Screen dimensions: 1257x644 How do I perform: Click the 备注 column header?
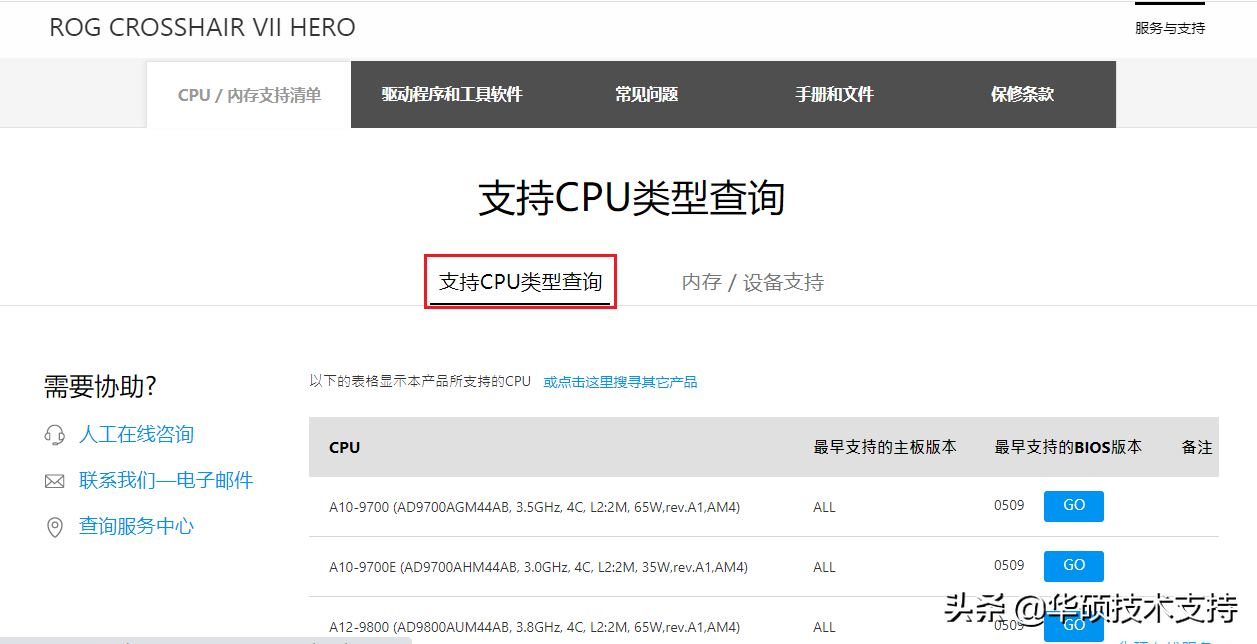[x=1197, y=447]
